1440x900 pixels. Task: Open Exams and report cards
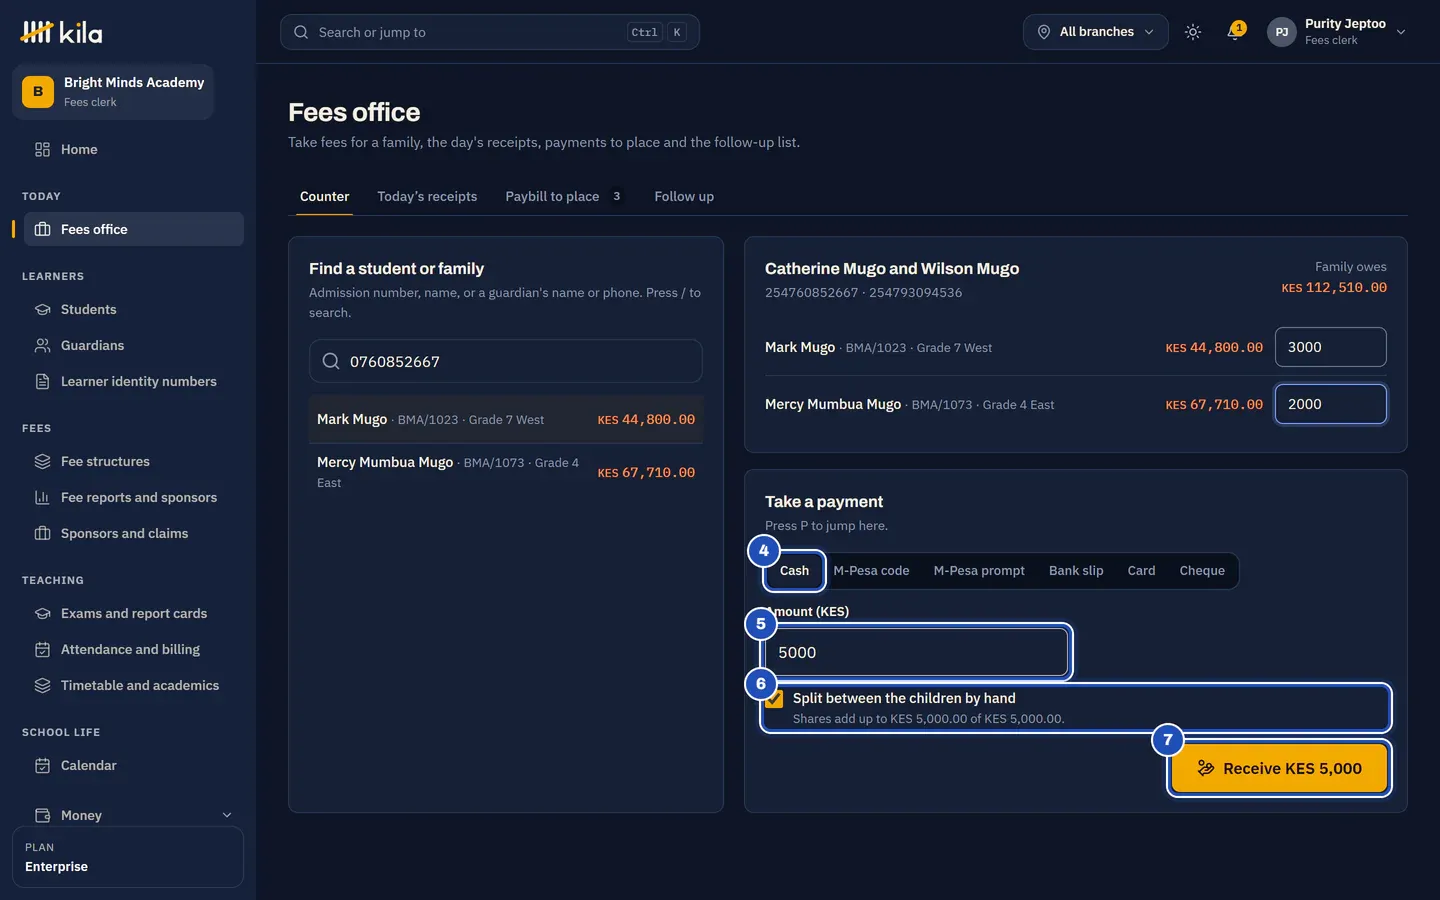[x=134, y=613]
